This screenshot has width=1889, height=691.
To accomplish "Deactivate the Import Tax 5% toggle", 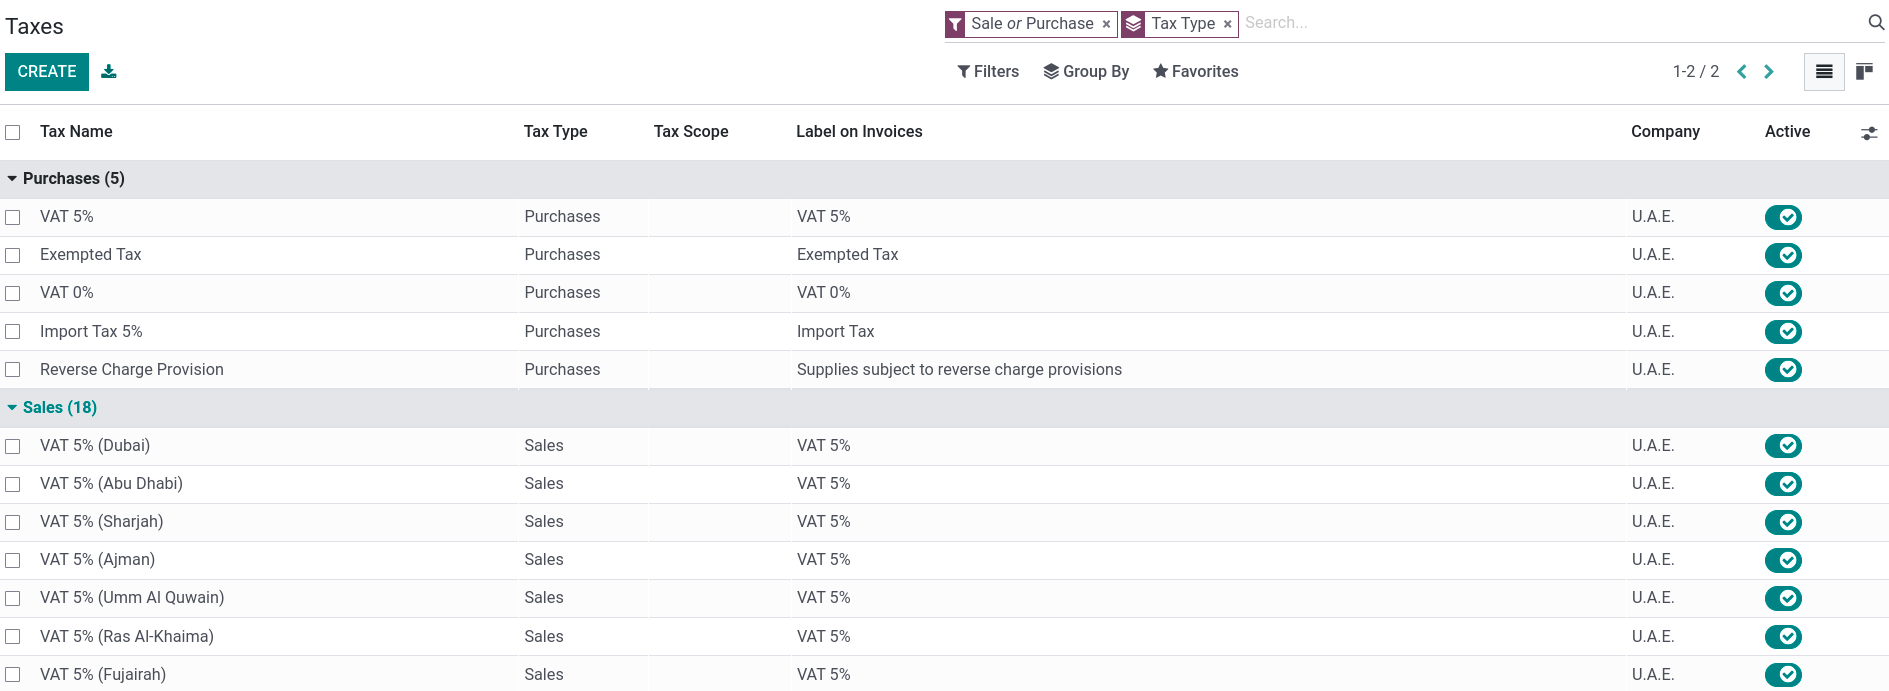I will tap(1783, 331).
